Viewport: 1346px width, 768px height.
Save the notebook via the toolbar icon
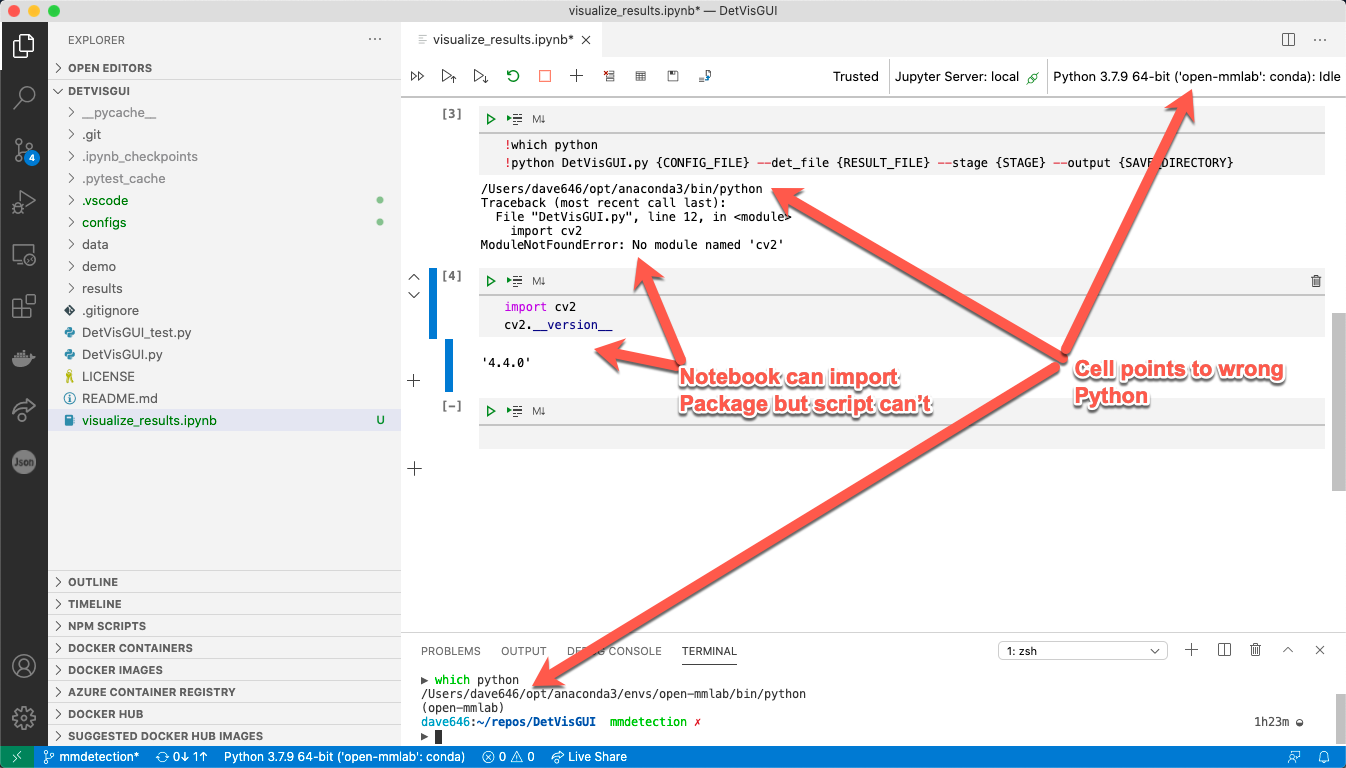click(672, 75)
